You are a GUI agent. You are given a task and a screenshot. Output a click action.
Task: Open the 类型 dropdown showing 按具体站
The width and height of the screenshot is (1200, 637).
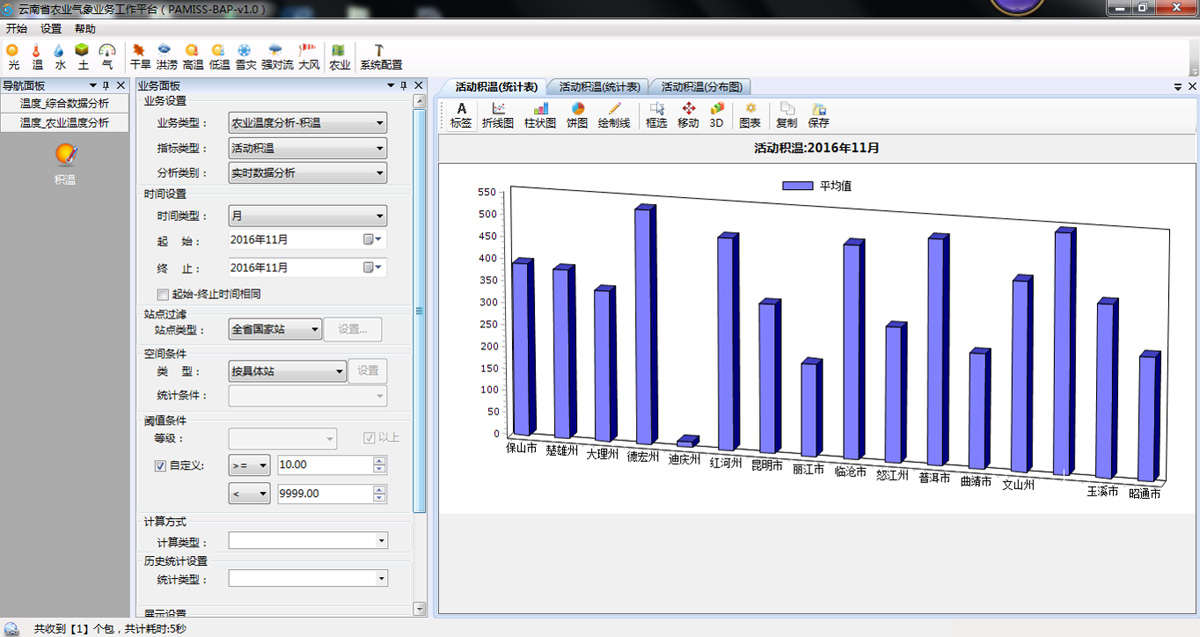[287, 371]
